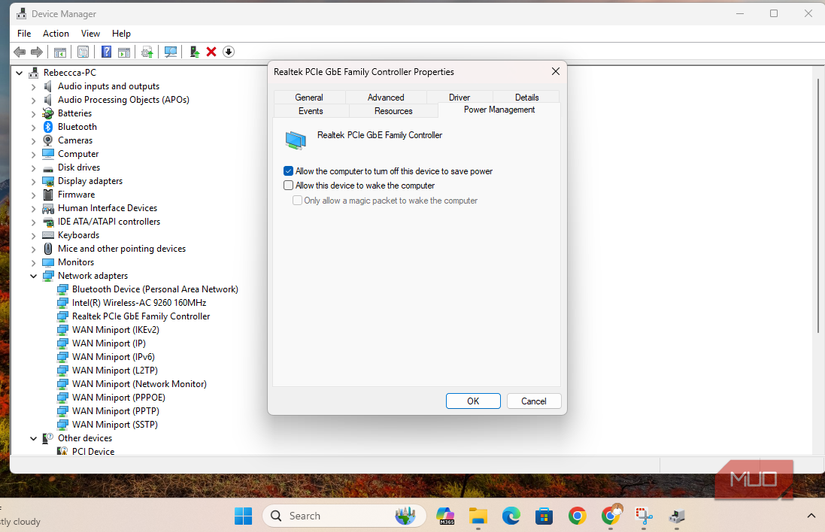Switch to the Resources tab
Screen dimensions: 825x532
(394, 111)
